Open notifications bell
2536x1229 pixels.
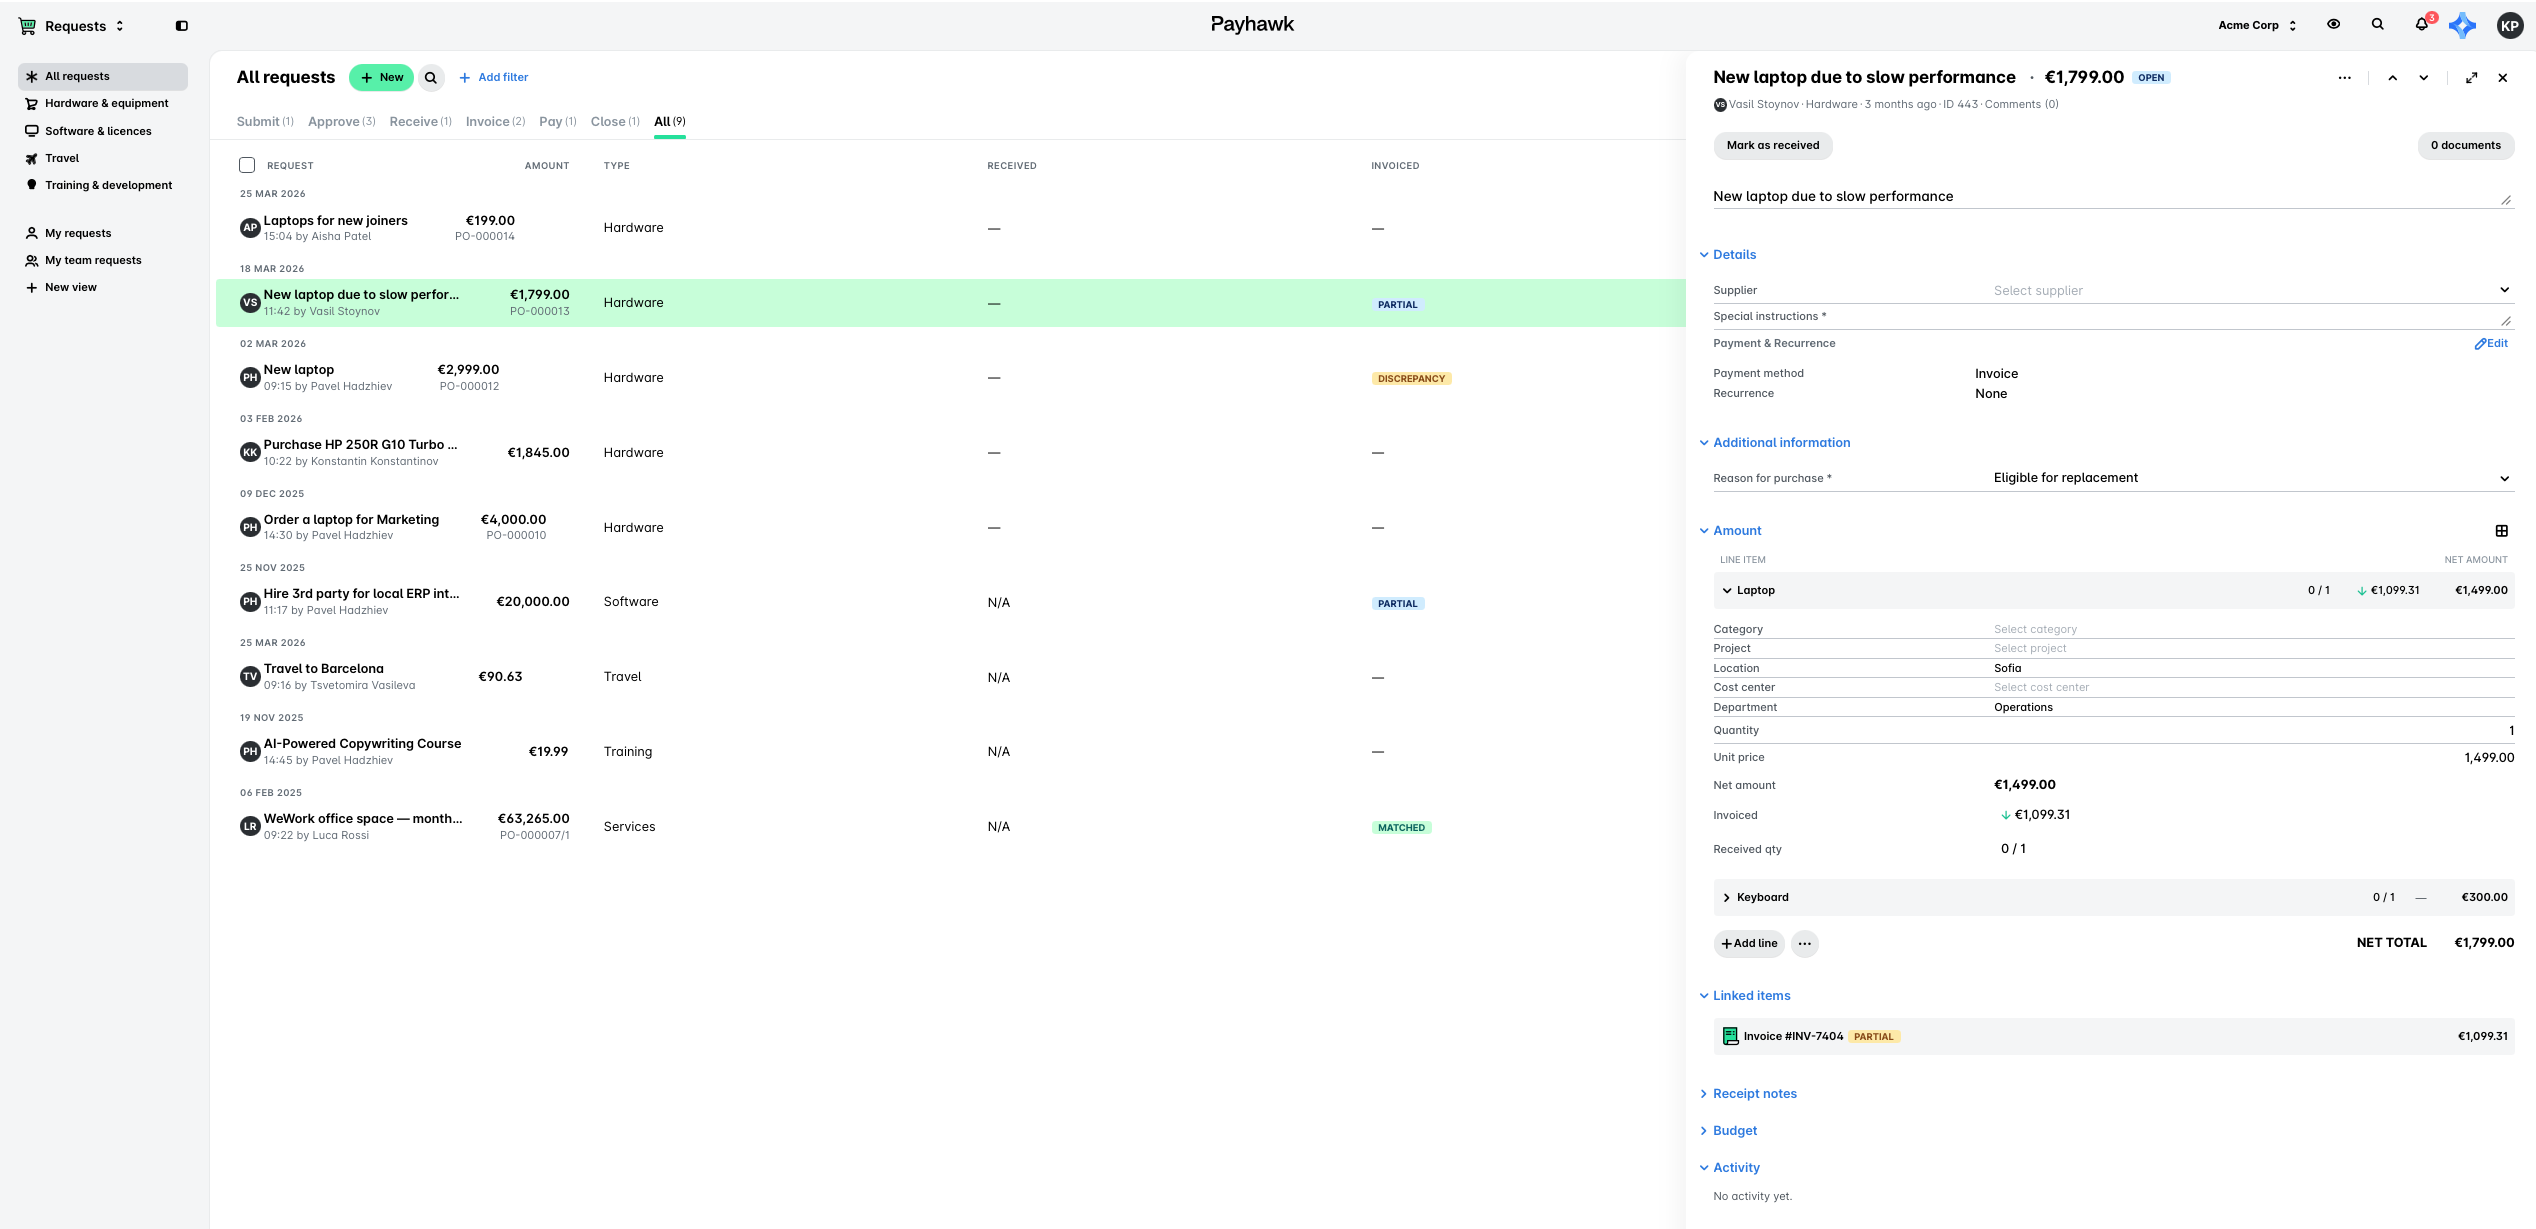coord(2421,25)
